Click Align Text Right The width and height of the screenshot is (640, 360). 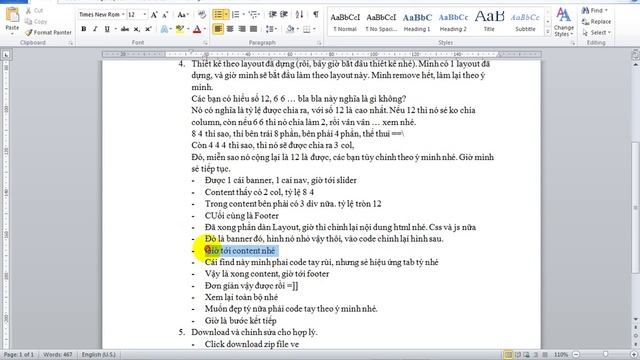click(242, 29)
